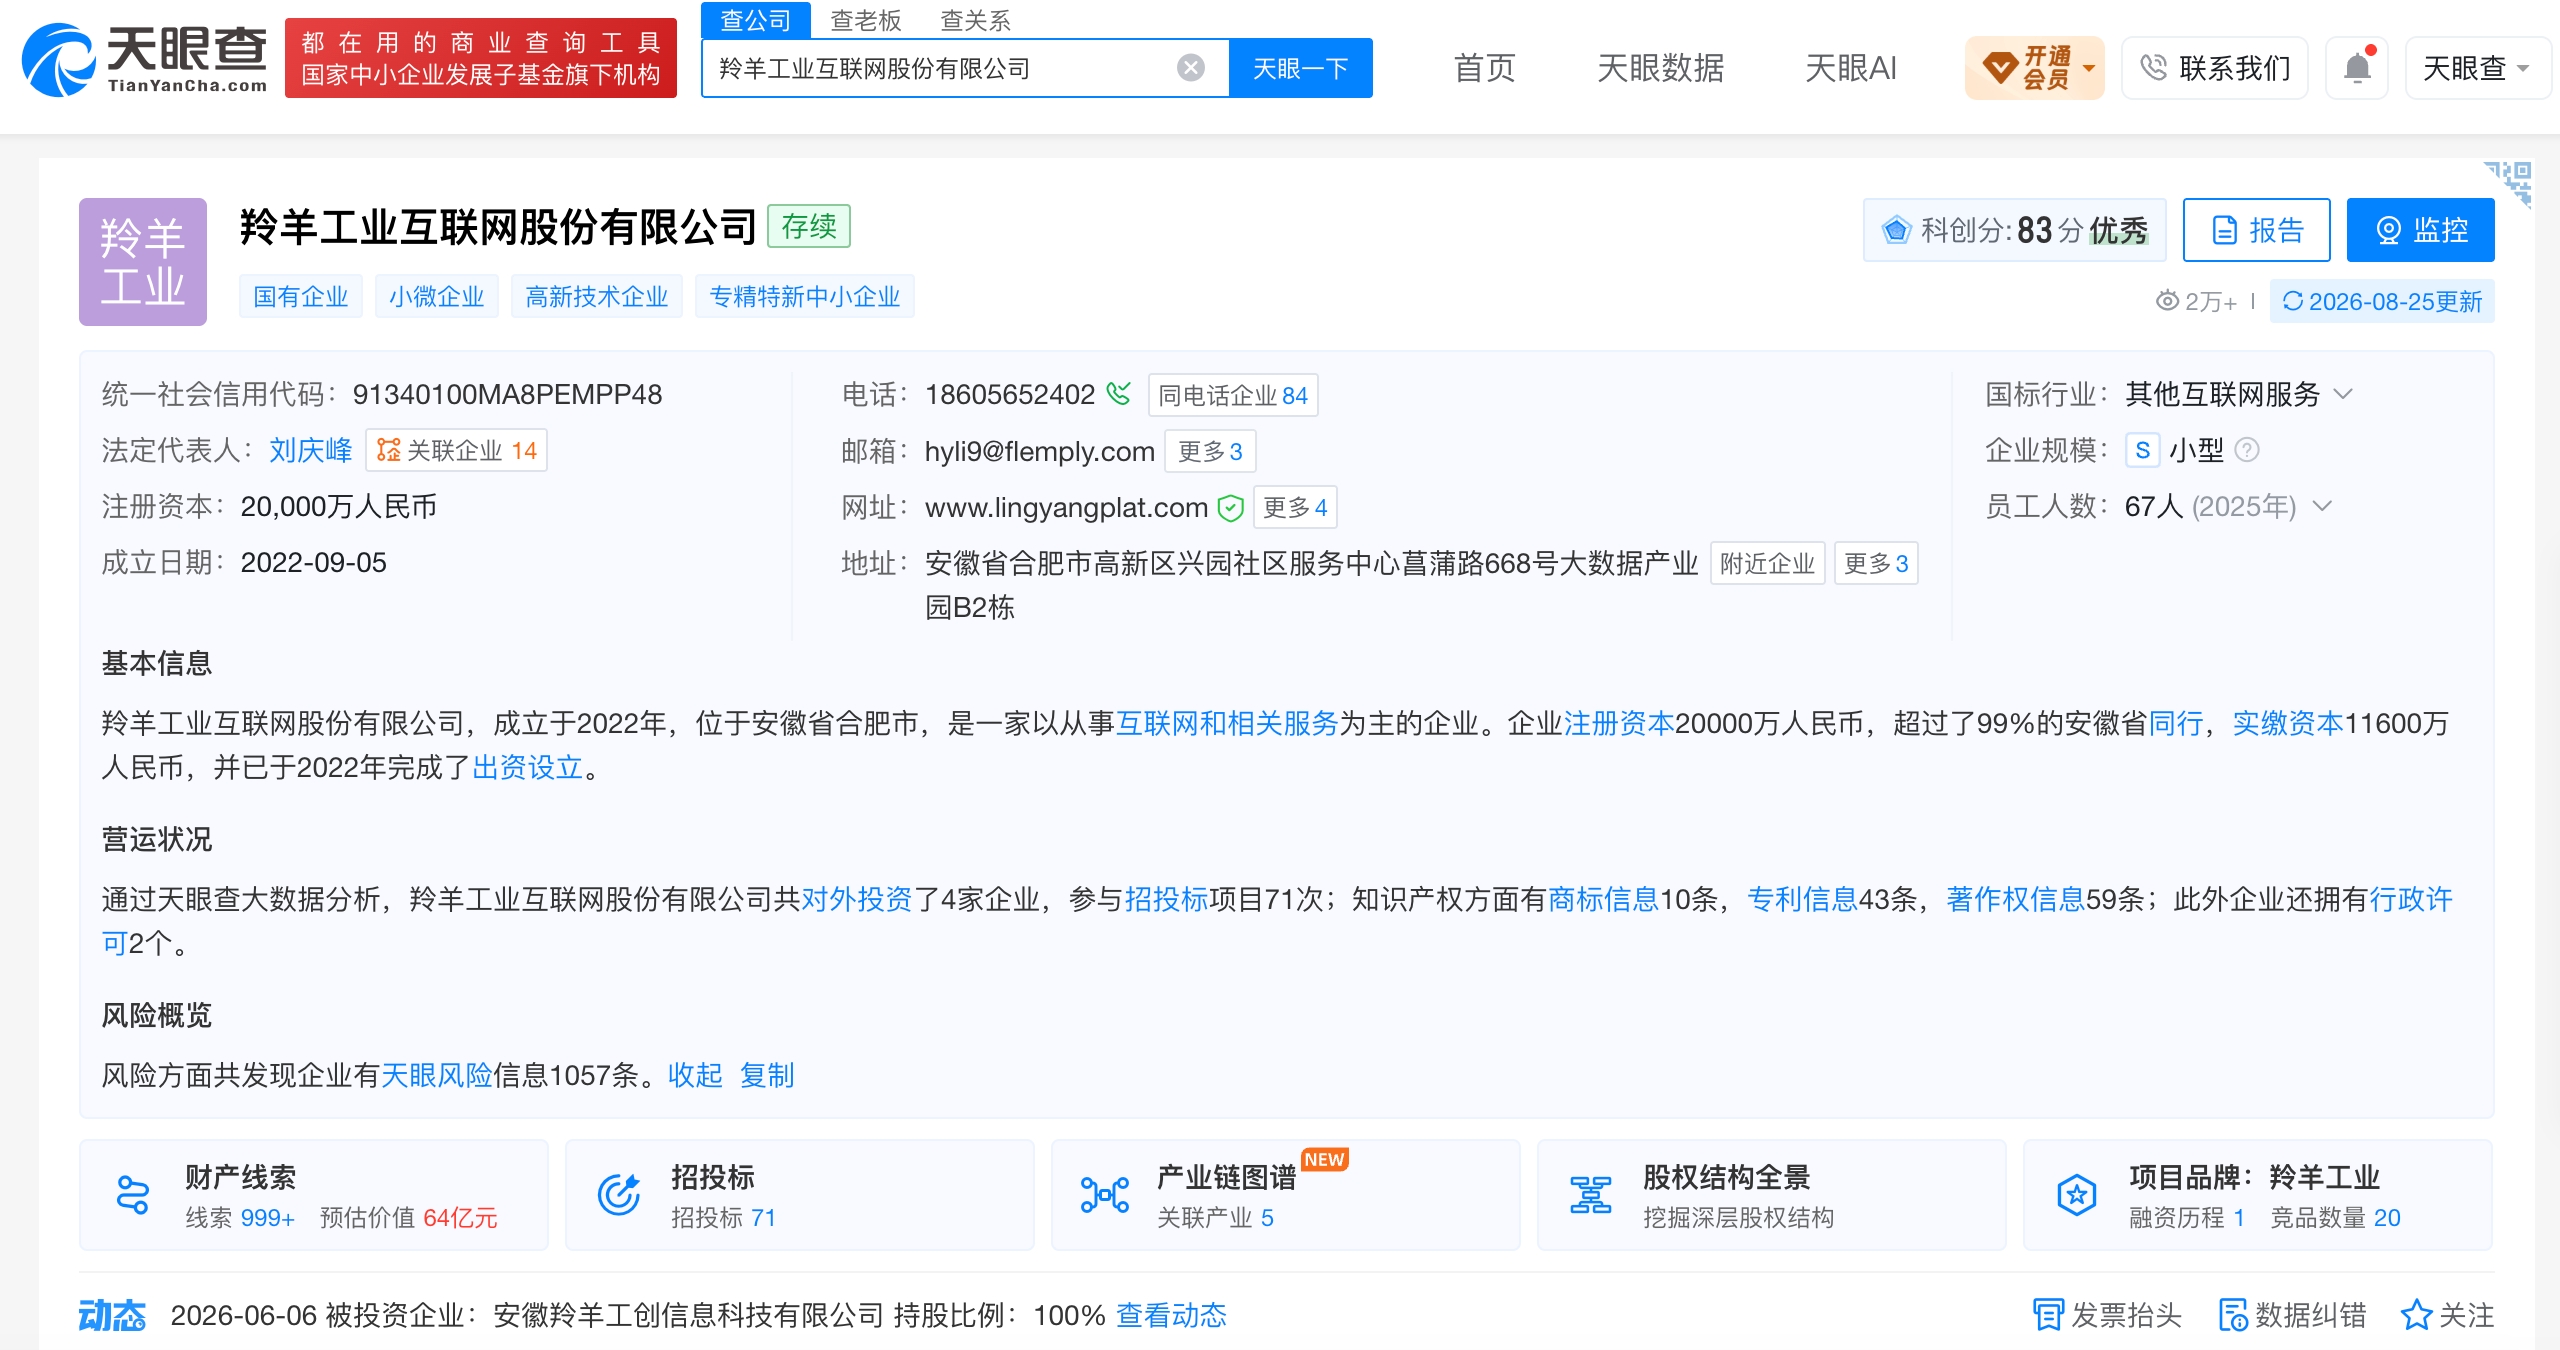Viewport: 2560px width, 1350px height.
Task: Open legal representative 刘庆峰 link
Action: (311, 450)
